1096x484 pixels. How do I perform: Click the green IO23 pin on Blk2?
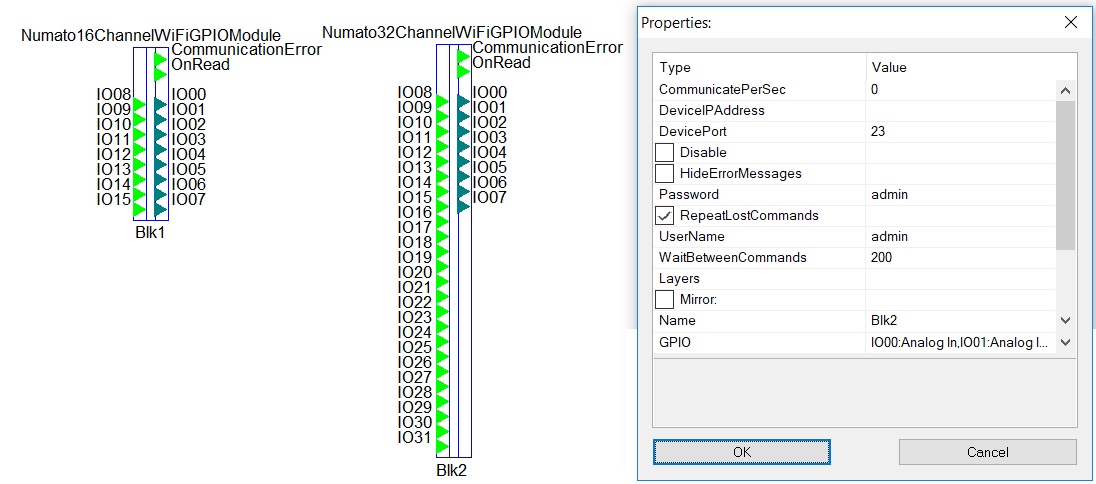pyautogui.click(x=442, y=326)
